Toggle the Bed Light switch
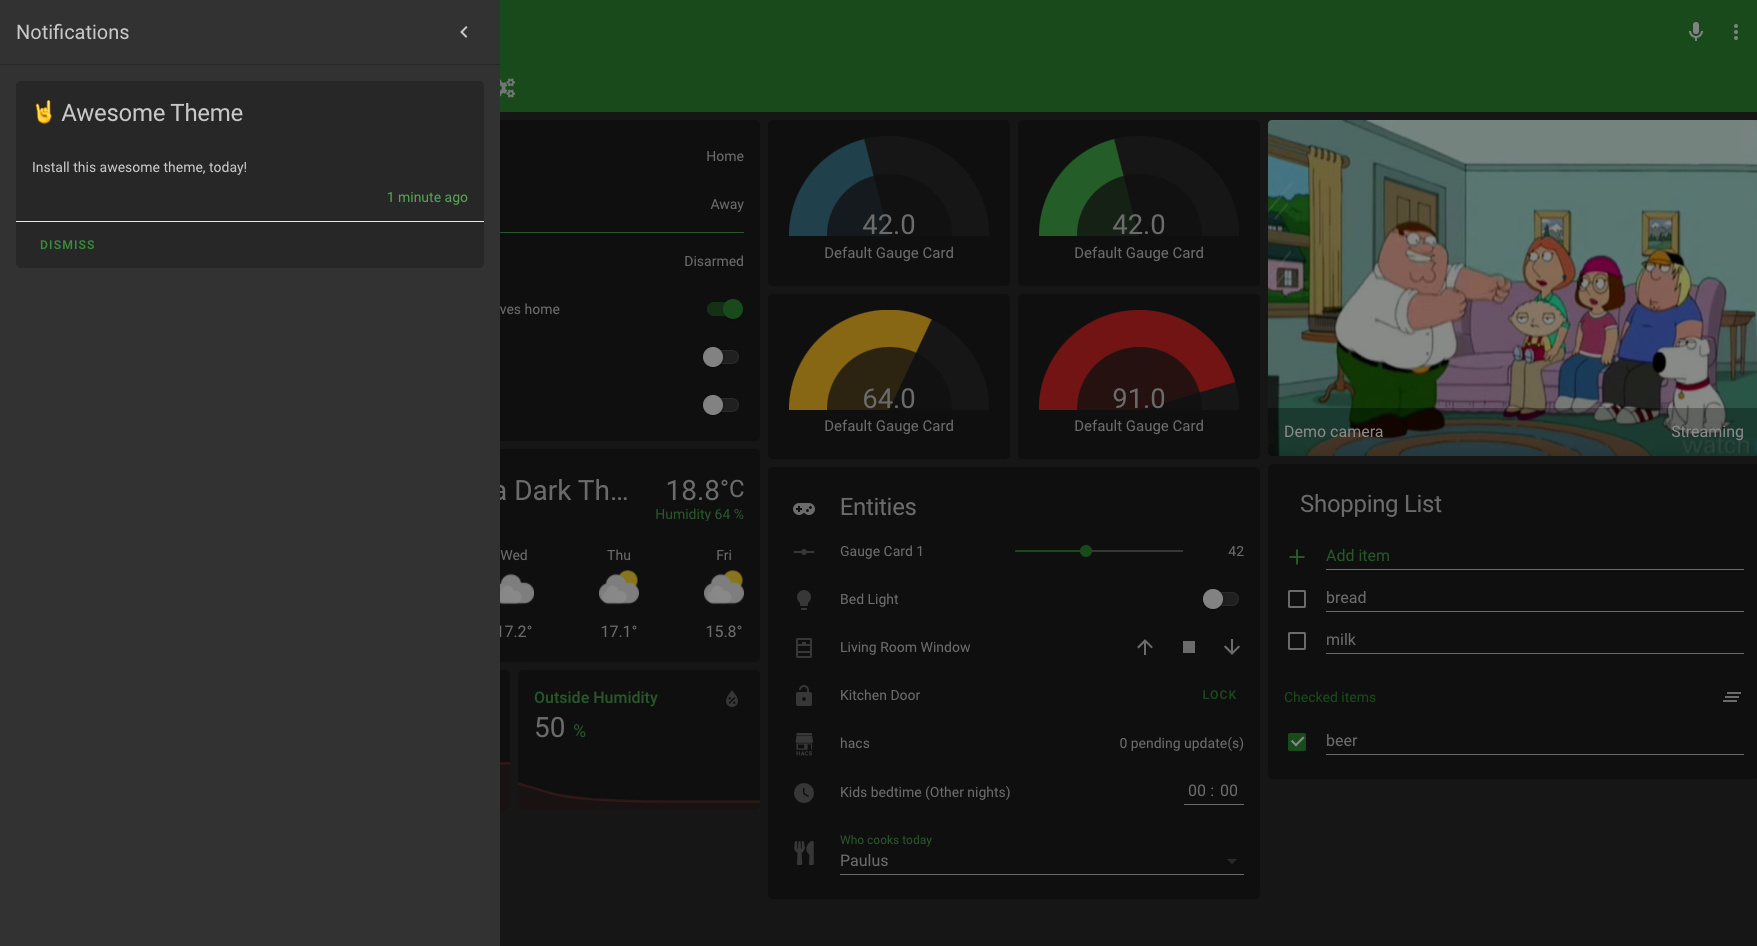The height and width of the screenshot is (946, 1757). pos(1220,599)
